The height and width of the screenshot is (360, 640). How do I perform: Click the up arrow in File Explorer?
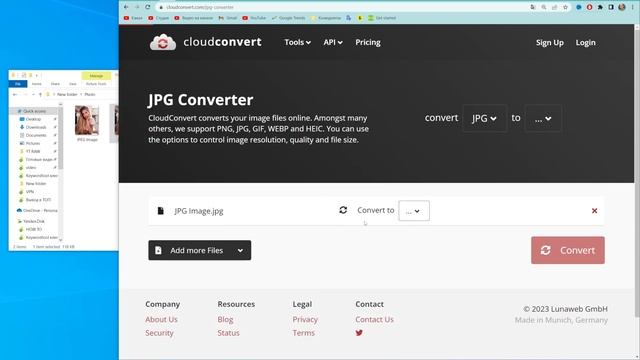pyautogui.click(x=40, y=94)
